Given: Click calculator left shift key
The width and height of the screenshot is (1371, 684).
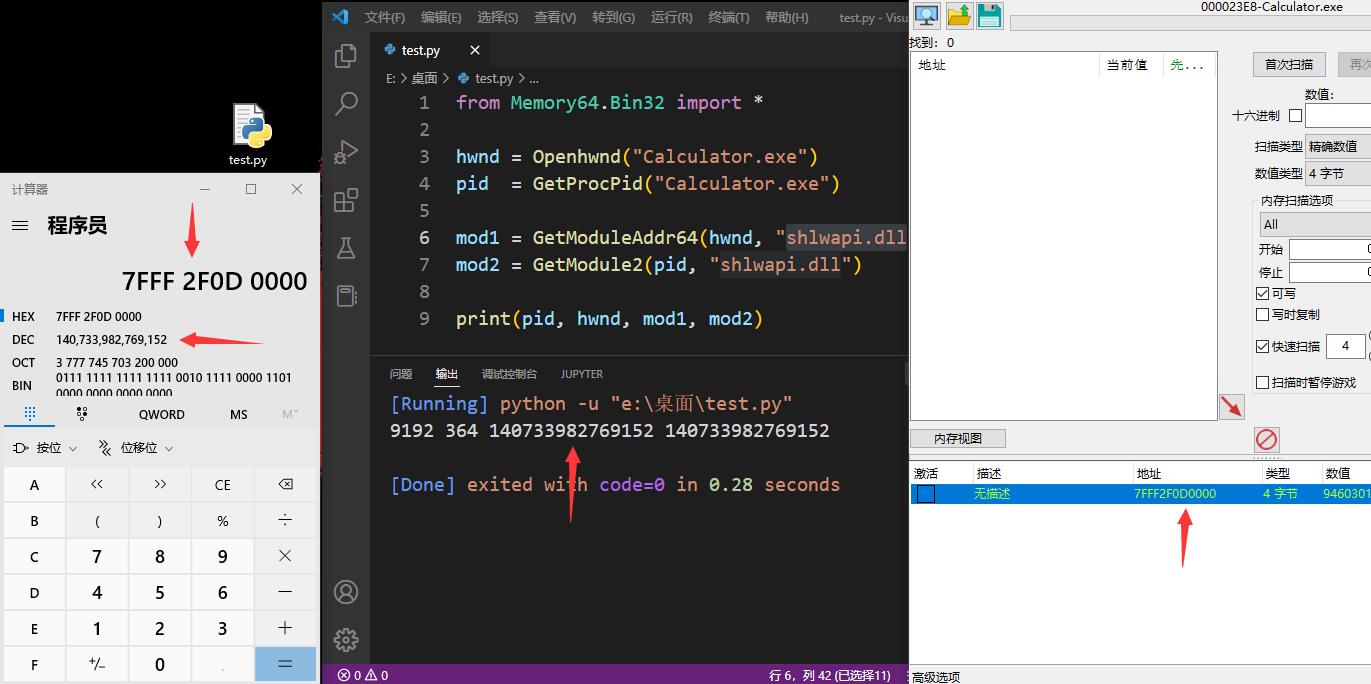Looking at the screenshot, I should [x=97, y=485].
